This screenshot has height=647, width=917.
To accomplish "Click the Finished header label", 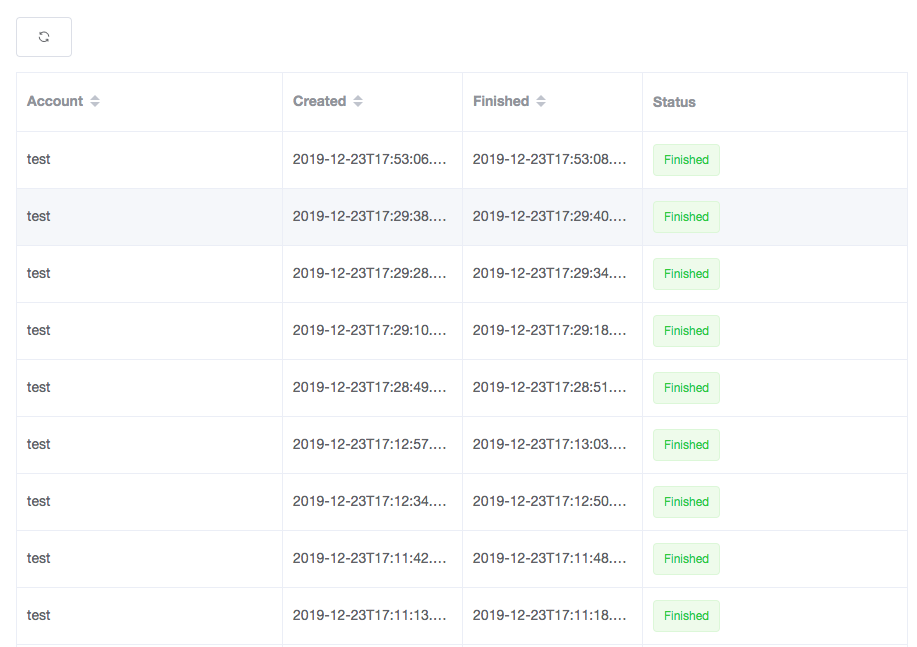I will point(501,101).
